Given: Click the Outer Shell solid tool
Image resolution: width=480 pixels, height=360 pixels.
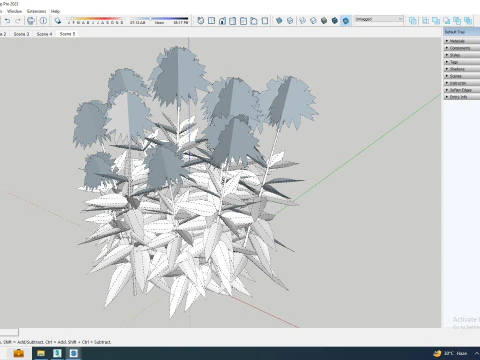Looking at the screenshot, I should [413, 21].
